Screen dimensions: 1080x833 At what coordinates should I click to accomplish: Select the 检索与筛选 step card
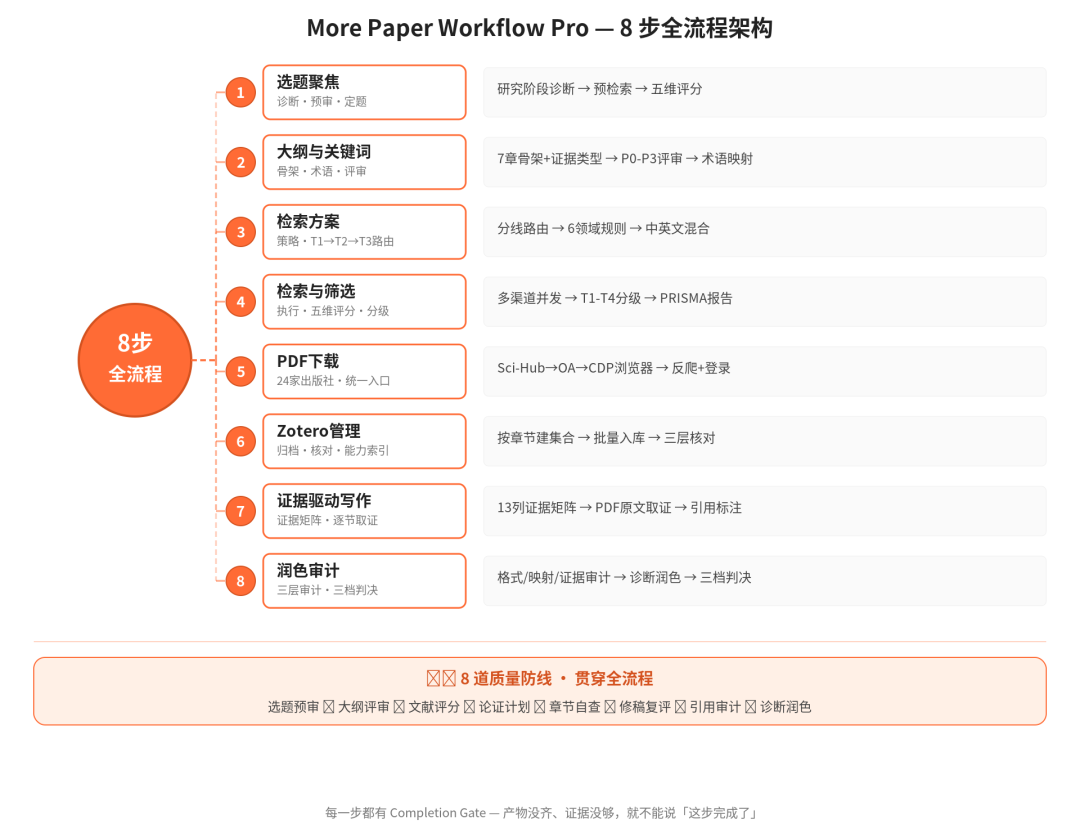(364, 302)
